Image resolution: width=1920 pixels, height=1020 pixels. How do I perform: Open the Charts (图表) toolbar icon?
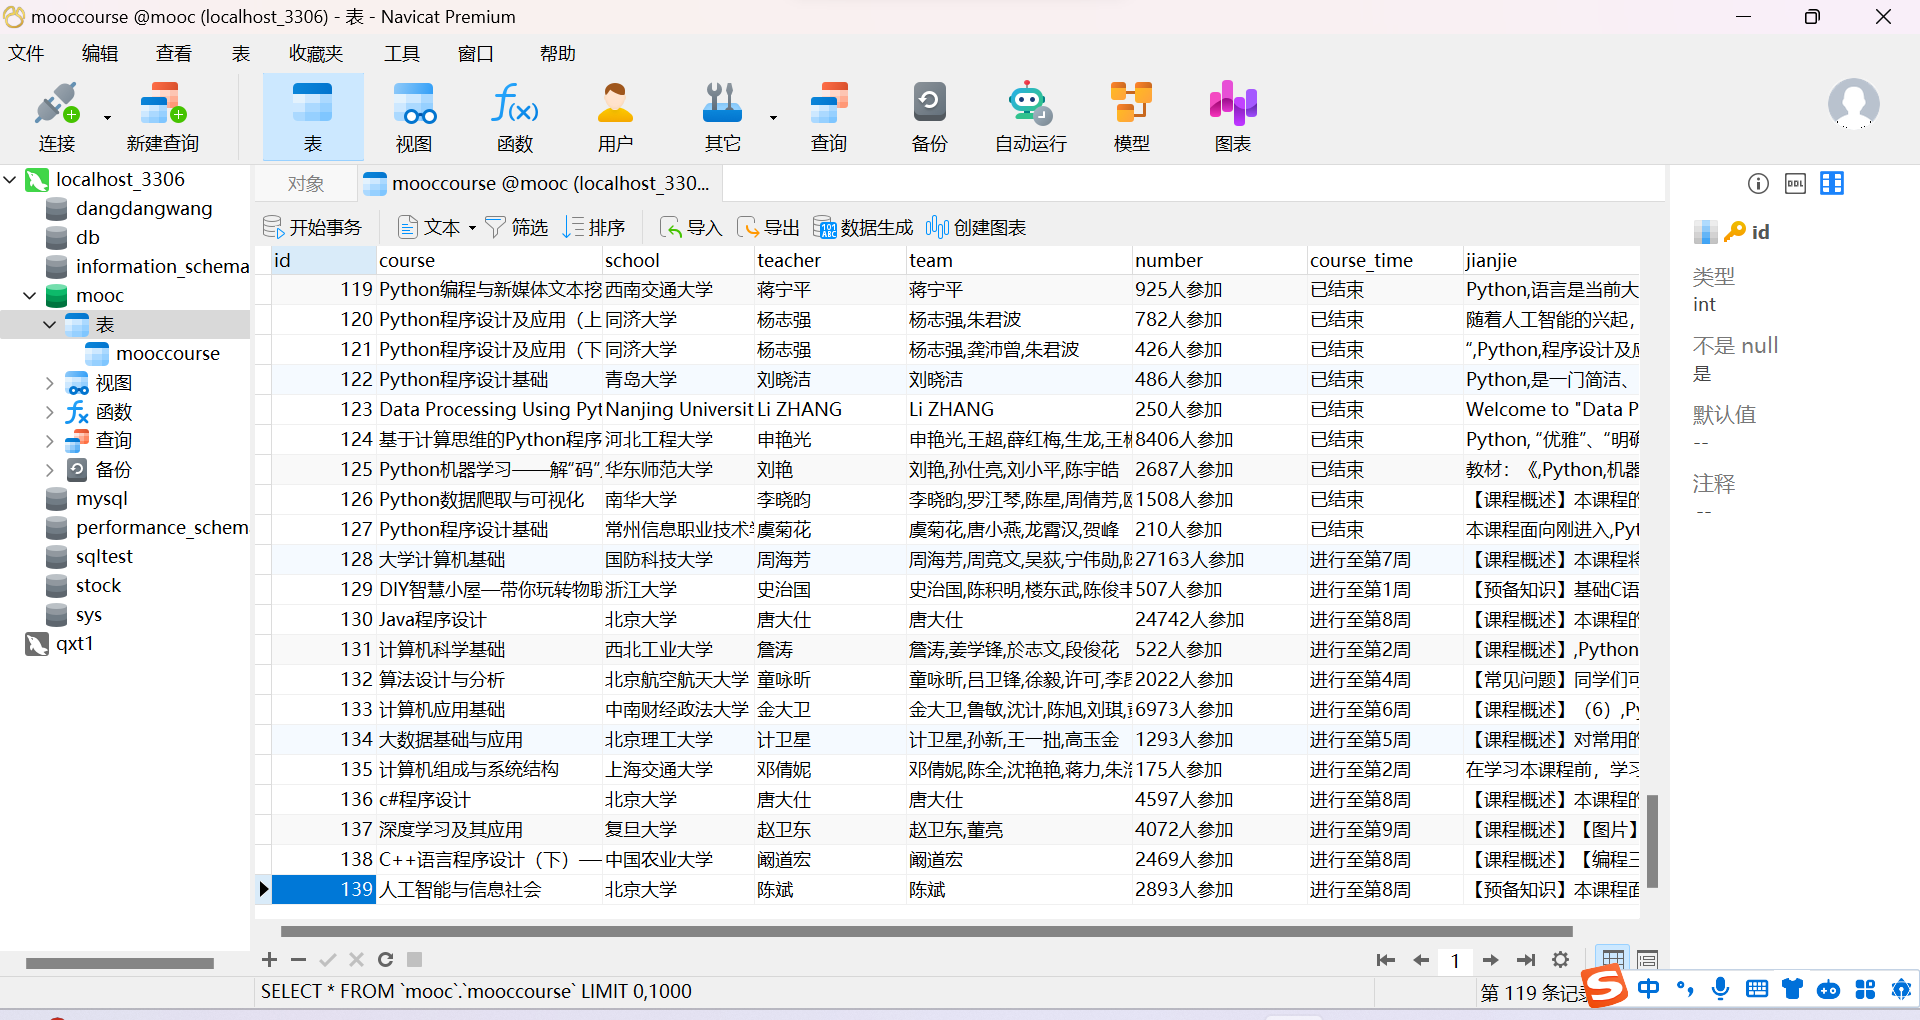tap(1233, 117)
